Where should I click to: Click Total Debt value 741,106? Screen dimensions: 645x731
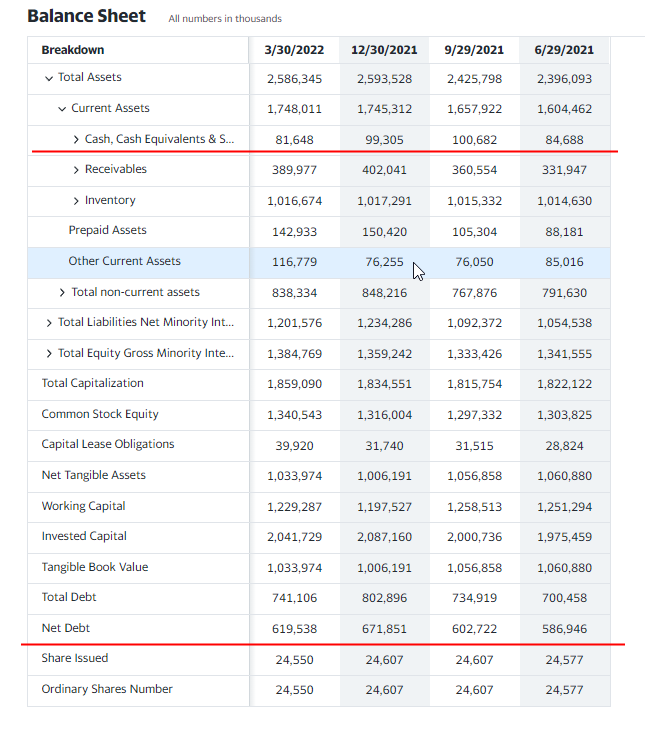coord(294,598)
